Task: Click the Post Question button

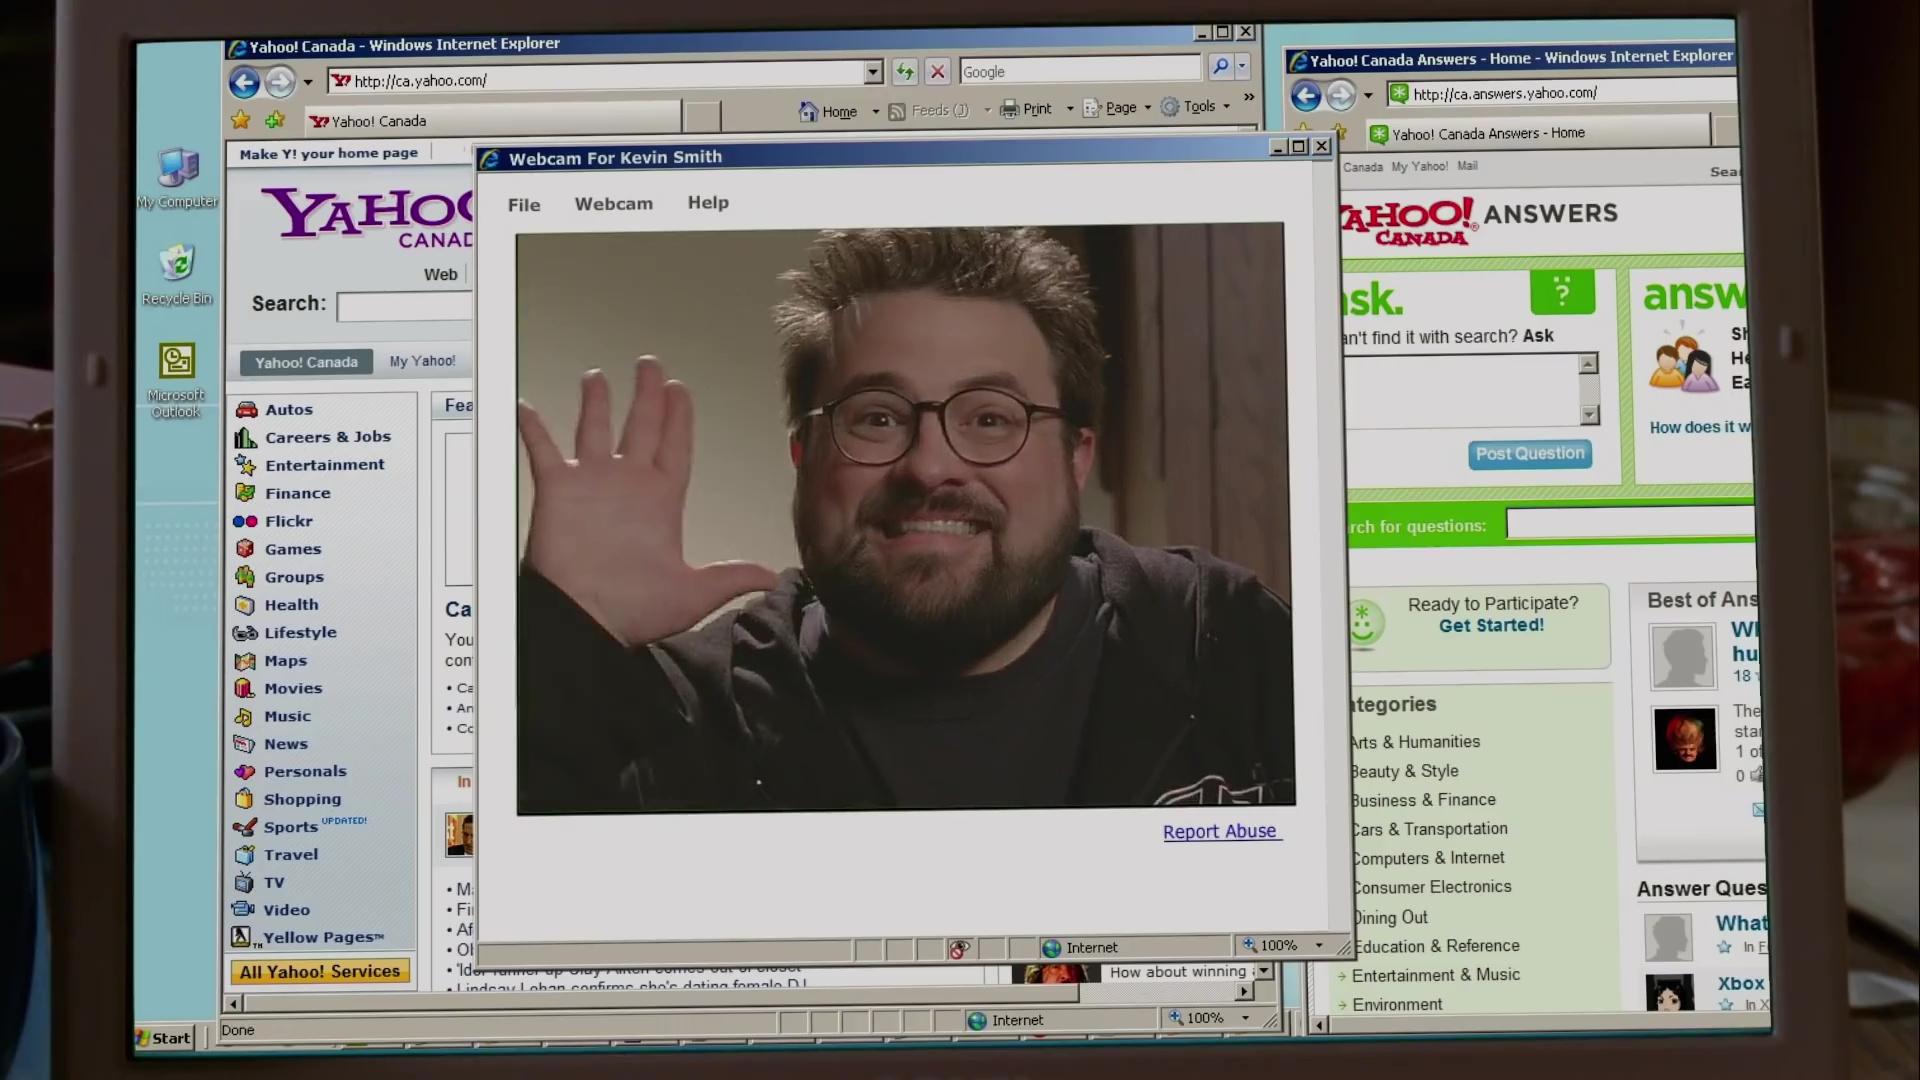Action: [x=1530, y=454]
